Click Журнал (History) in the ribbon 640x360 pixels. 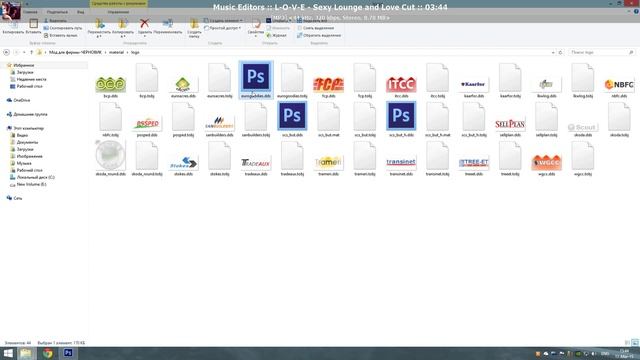[276, 36]
